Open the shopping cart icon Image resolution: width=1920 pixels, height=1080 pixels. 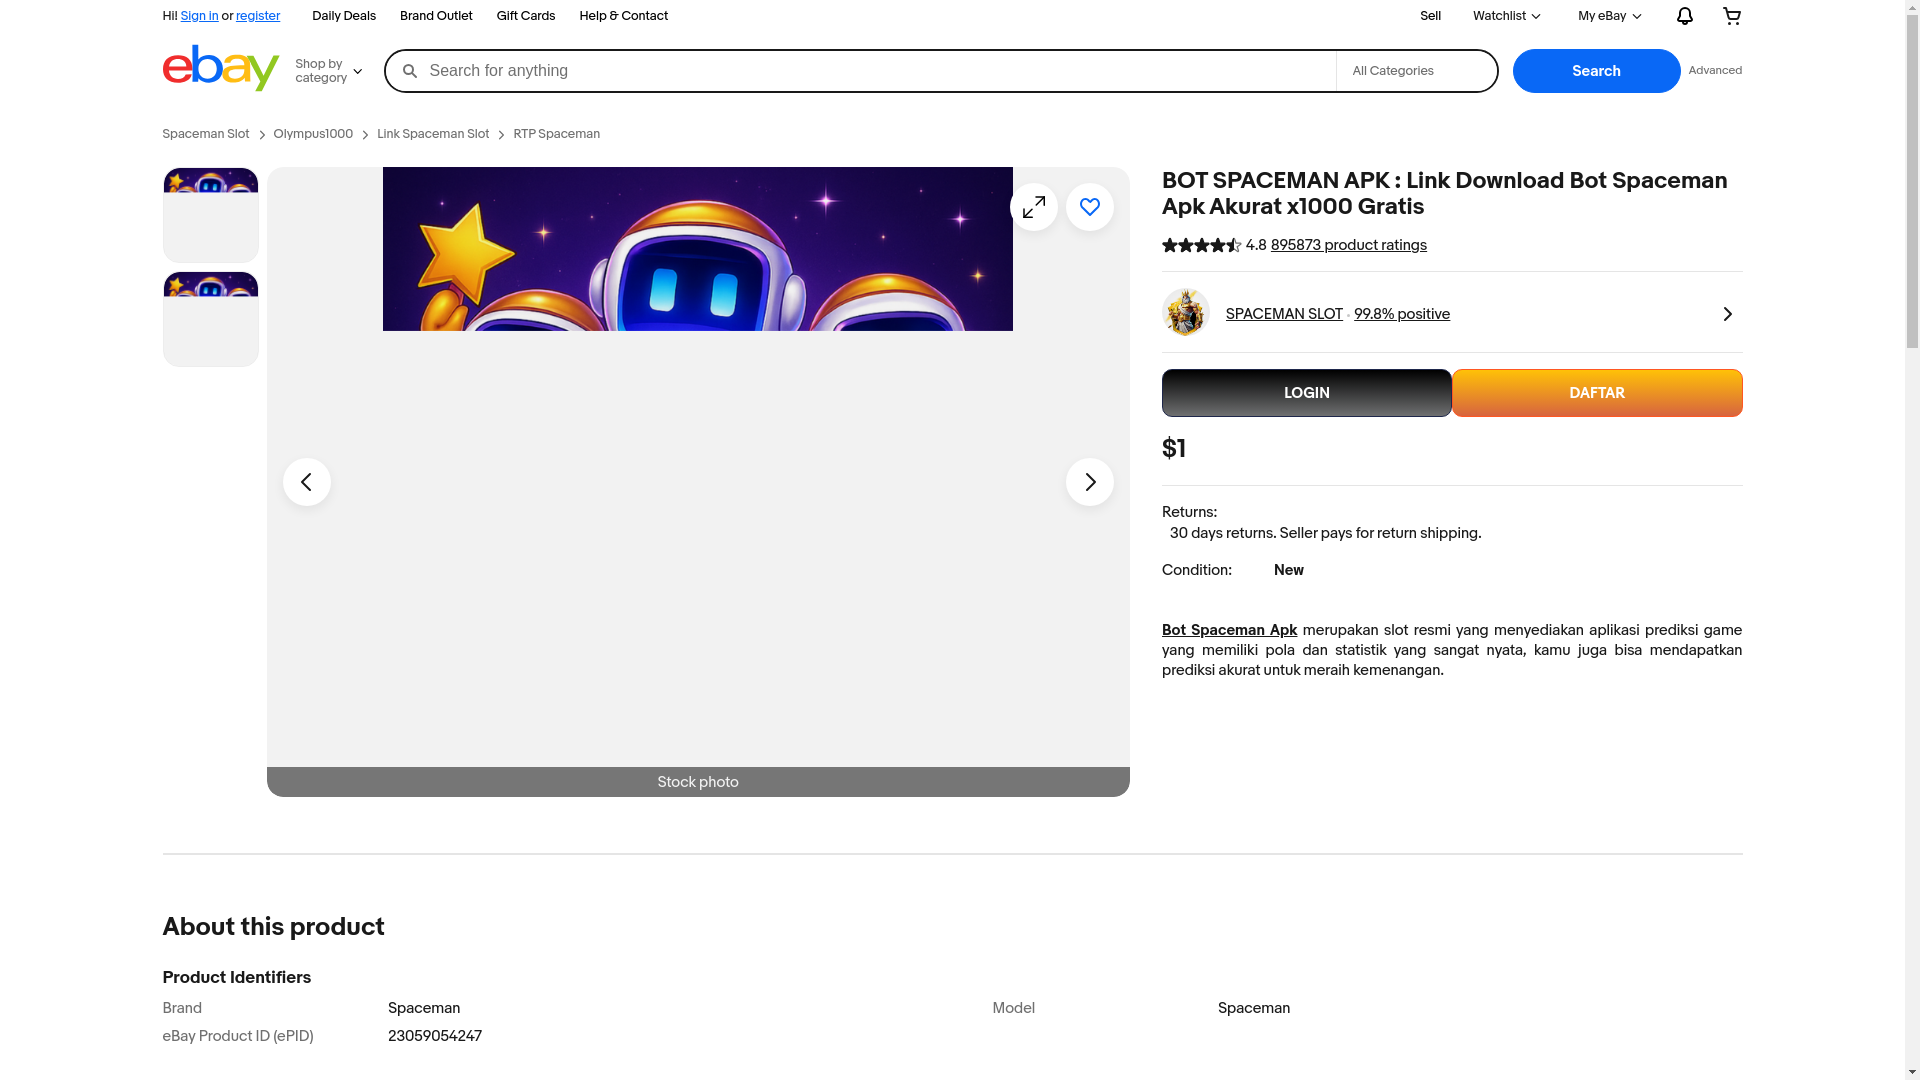pos(1732,16)
